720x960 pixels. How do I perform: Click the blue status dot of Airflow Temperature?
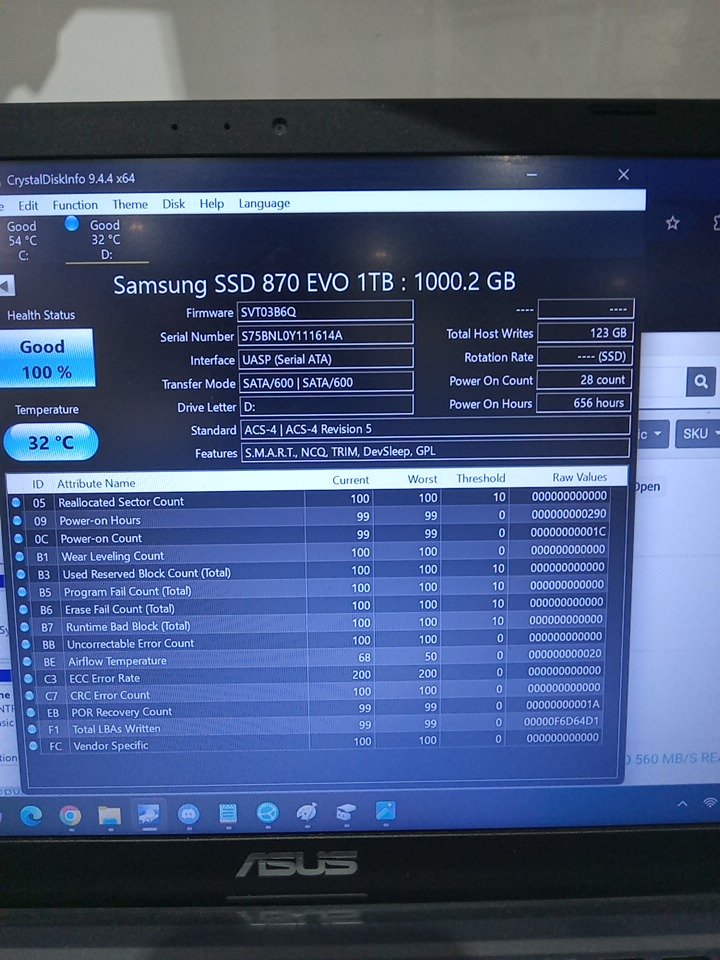pos(27,661)
